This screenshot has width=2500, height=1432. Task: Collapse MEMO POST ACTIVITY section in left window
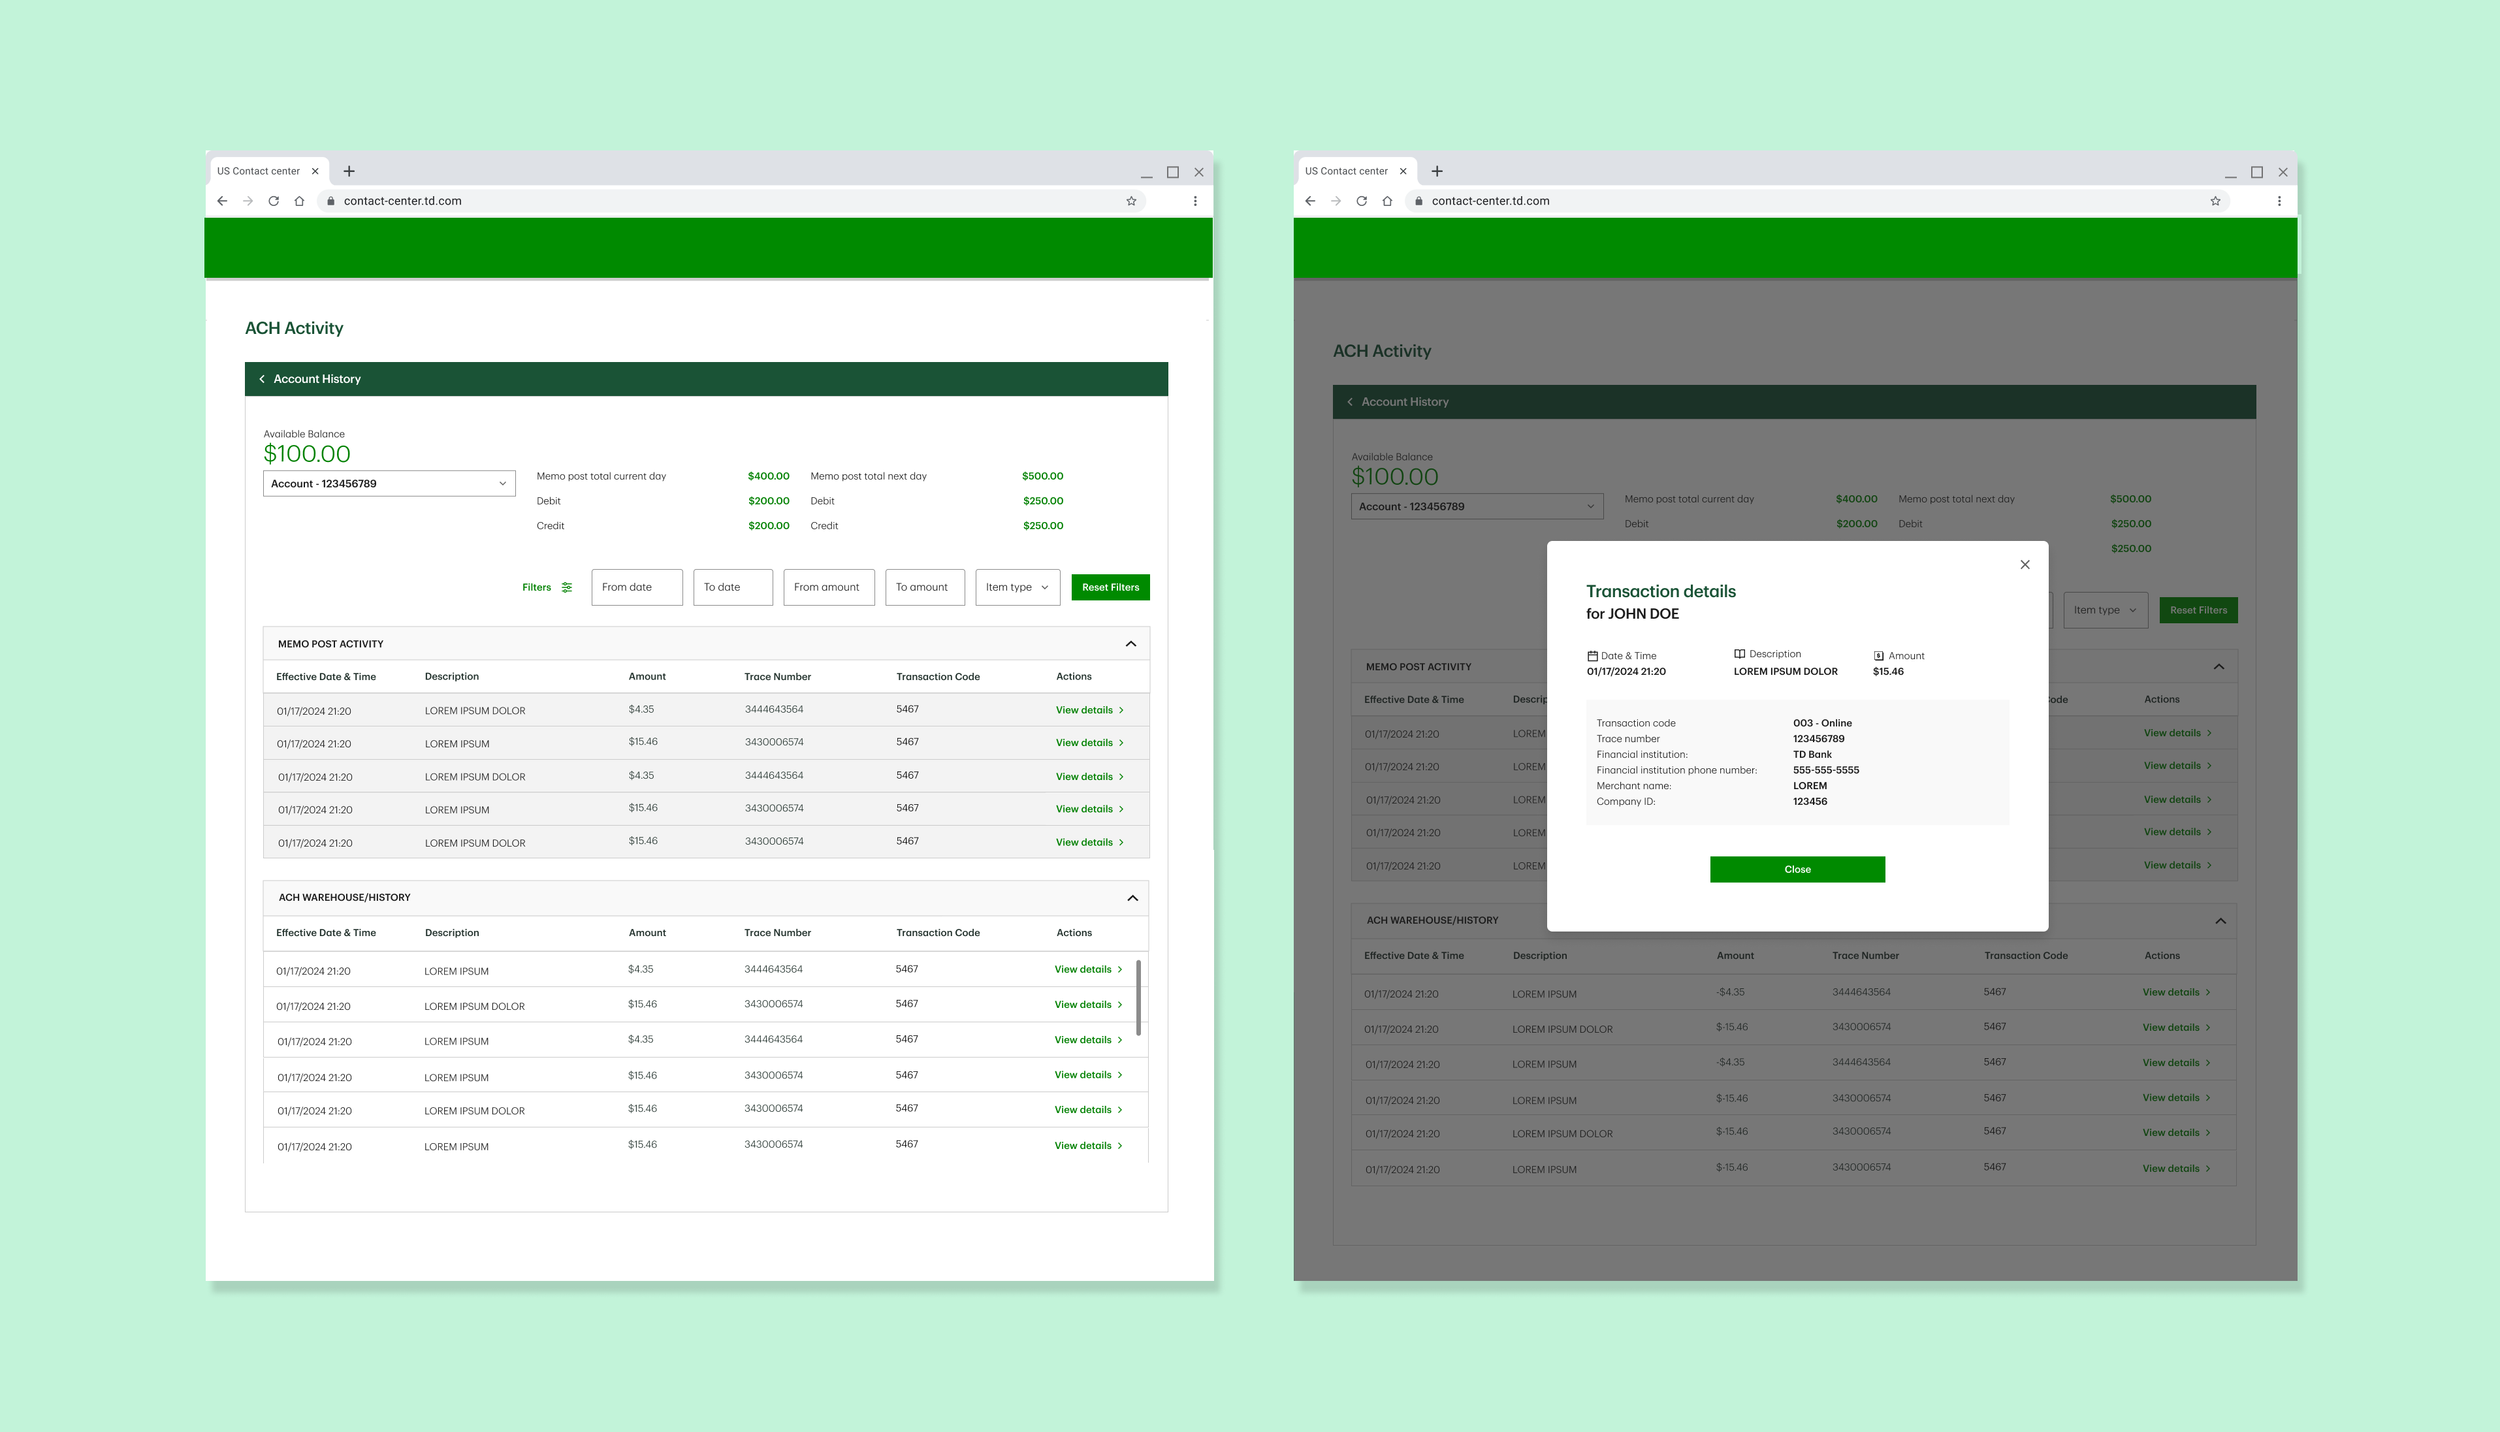[1131, 644]
